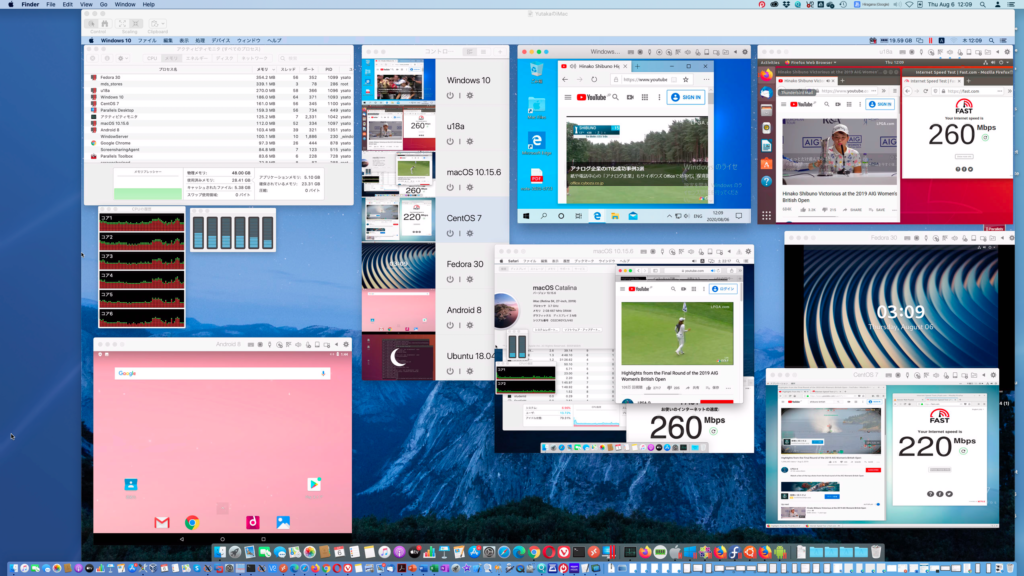Click power button for Windows 10 VM
Image resolution: width=1024 pixels, height=576 pixels.
click(450, 95)
